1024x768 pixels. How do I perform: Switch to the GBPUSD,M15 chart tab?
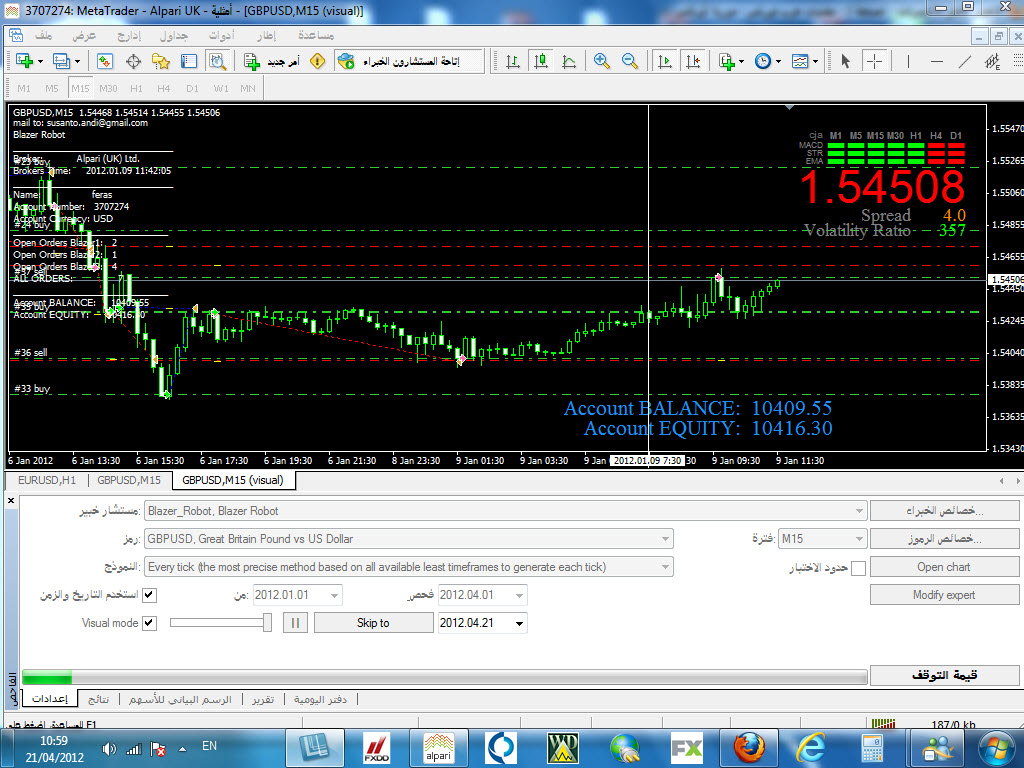click(x=129, y=480)
